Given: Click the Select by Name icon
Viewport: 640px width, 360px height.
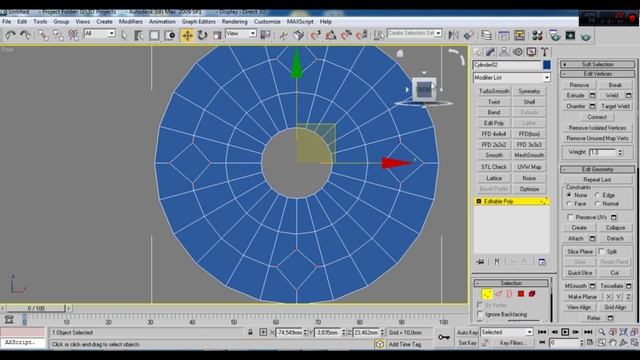Looking at the screenshot, I should 139,36.
